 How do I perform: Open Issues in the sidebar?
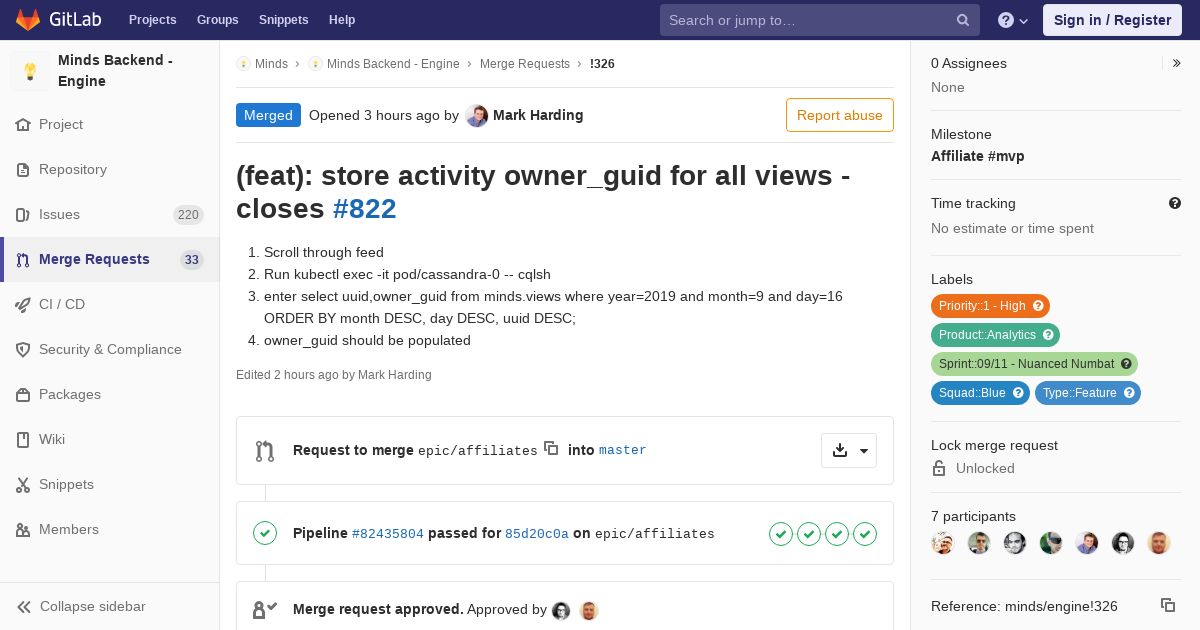(110, 215)
